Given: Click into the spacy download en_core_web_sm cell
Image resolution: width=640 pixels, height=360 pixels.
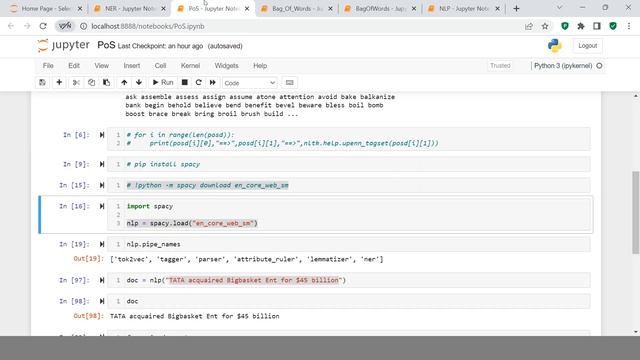Looking at the screenshot, I should (x=349, y=185).
